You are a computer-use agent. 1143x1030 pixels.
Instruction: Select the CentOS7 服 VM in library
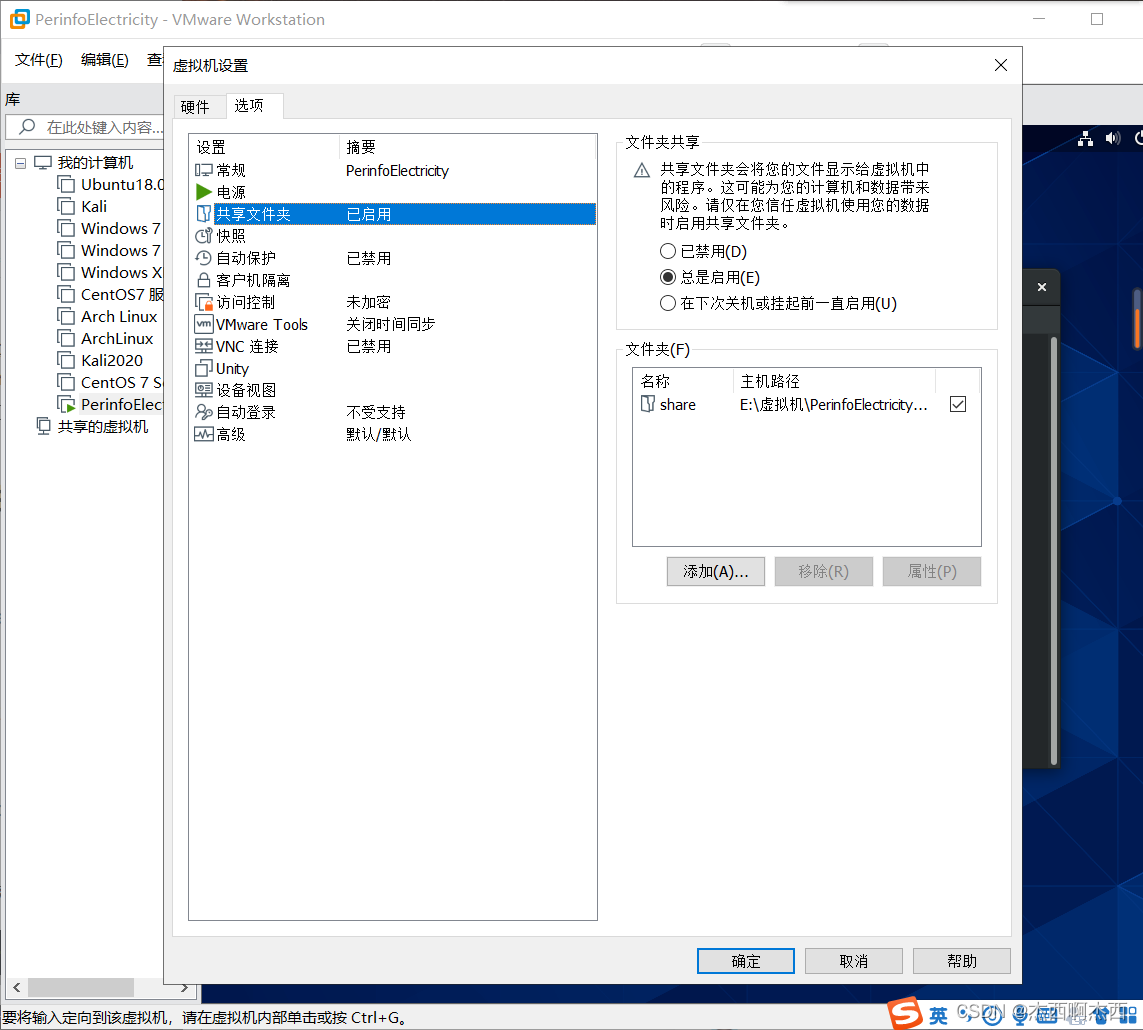click(122, 294)
